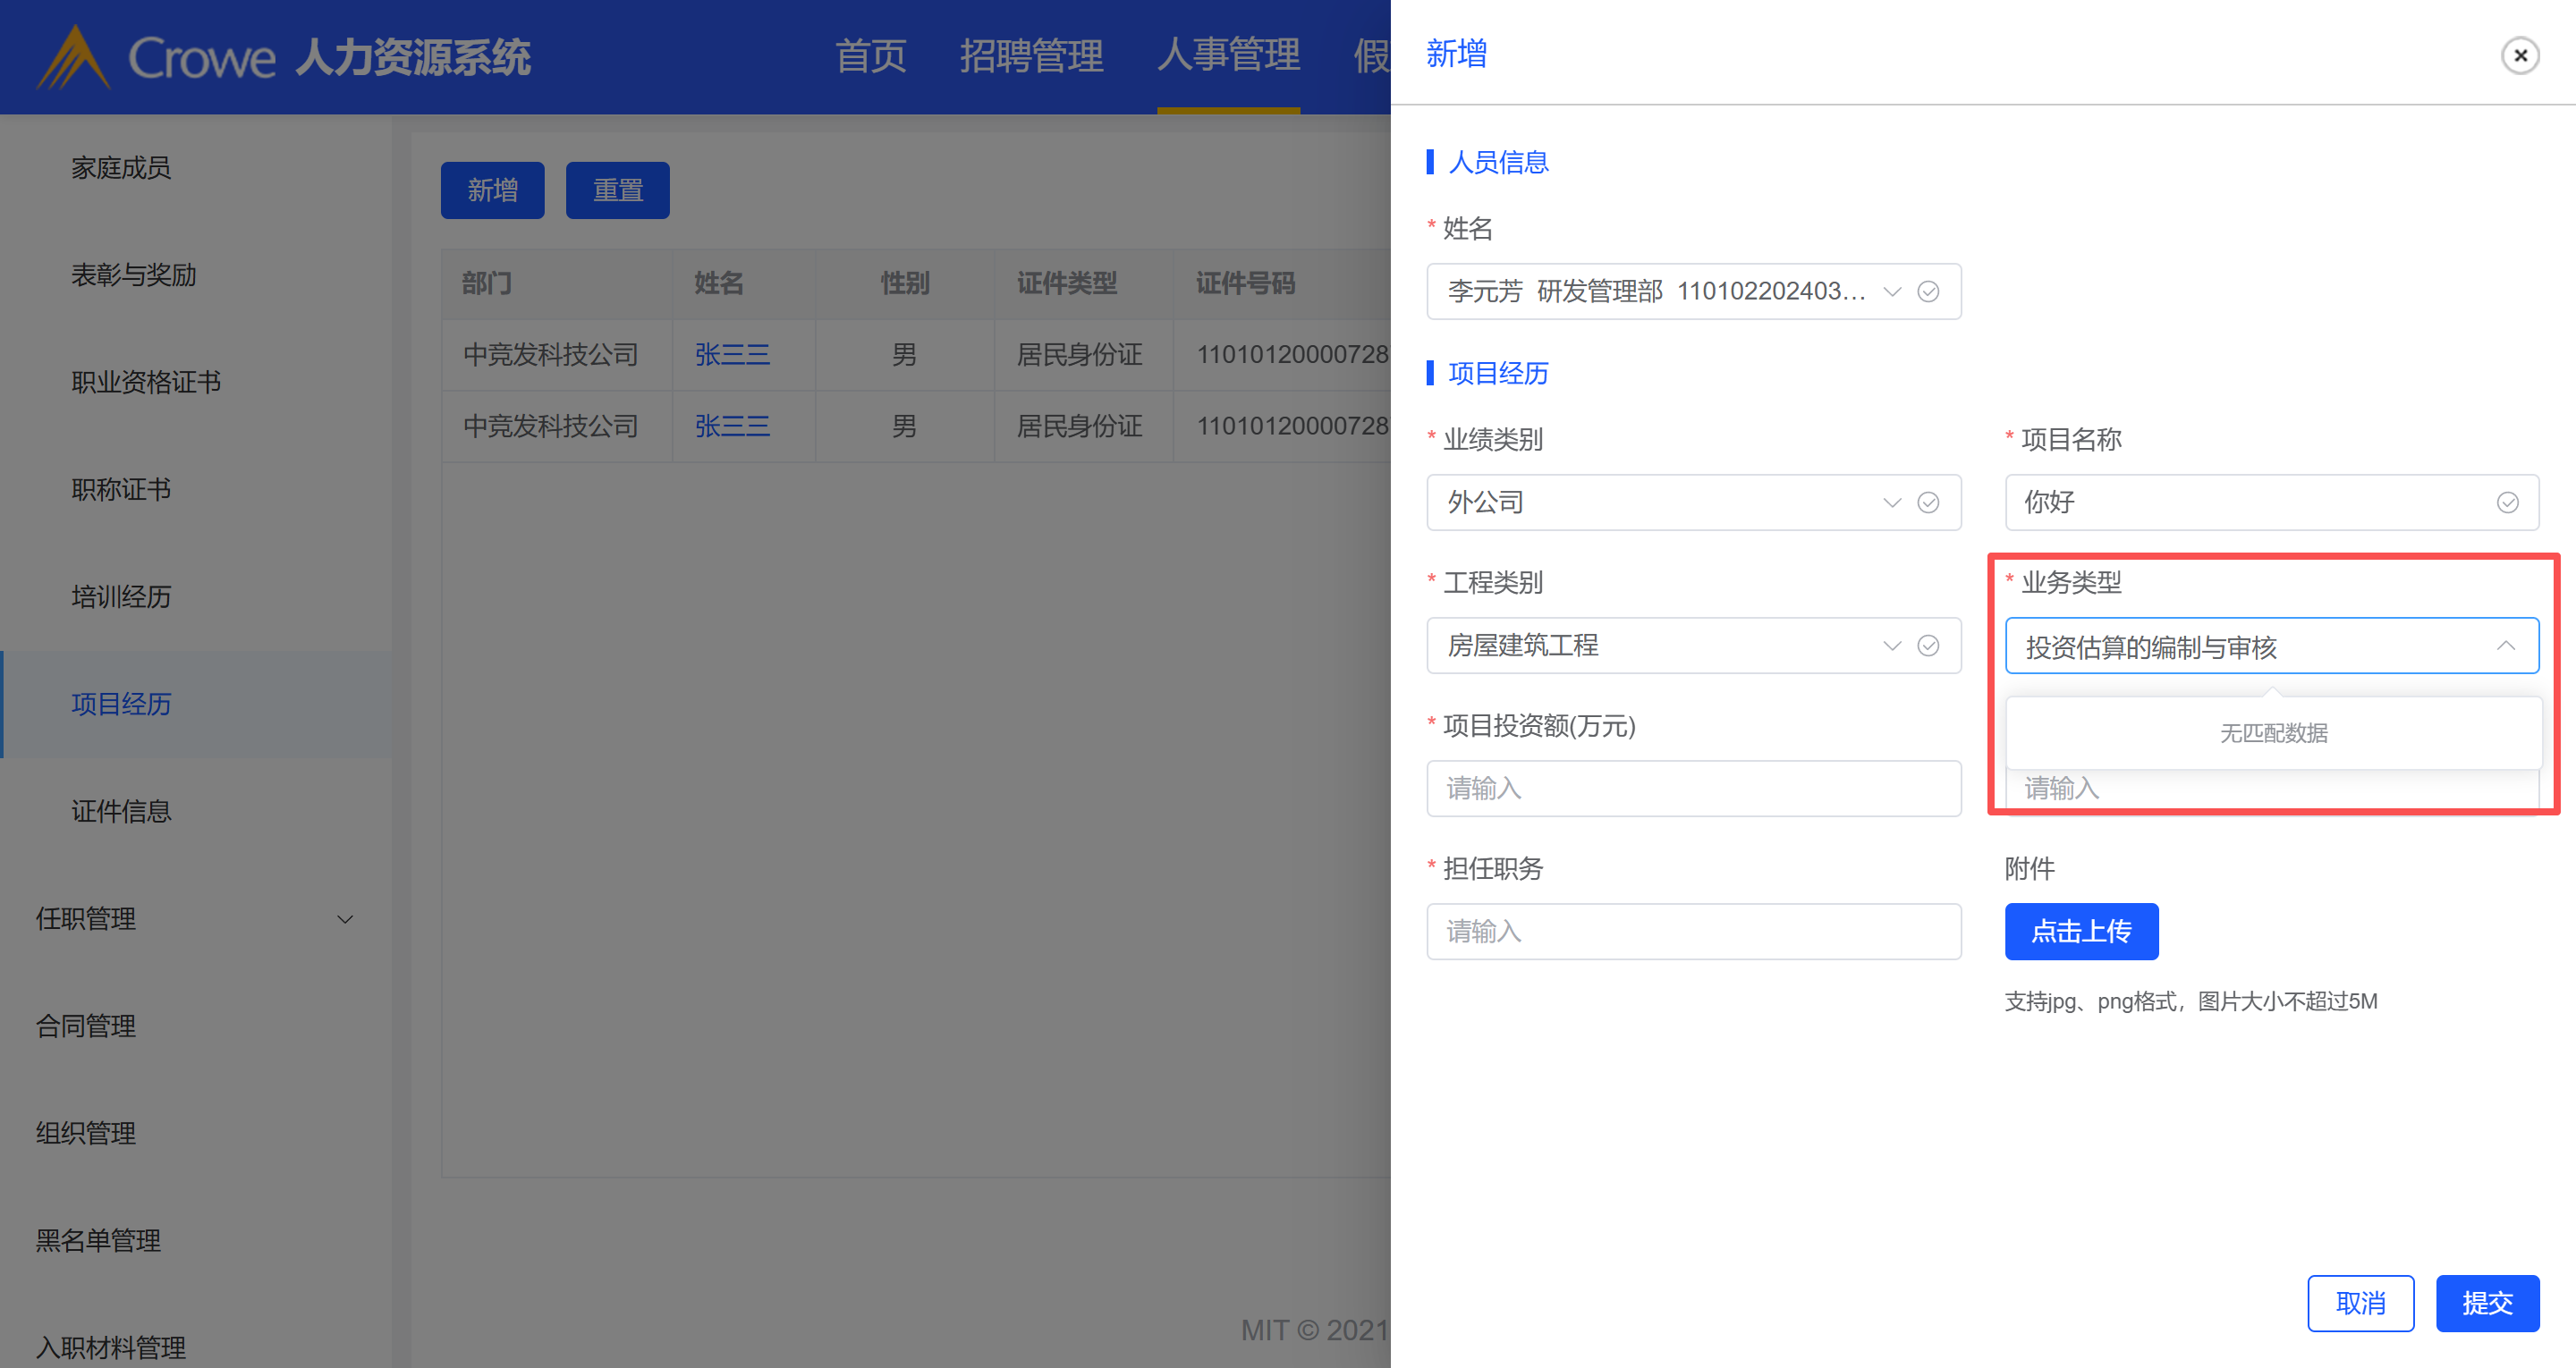
Task: Open the 姓名 select dropdown arrow
Action: (x=1891, y=291)
